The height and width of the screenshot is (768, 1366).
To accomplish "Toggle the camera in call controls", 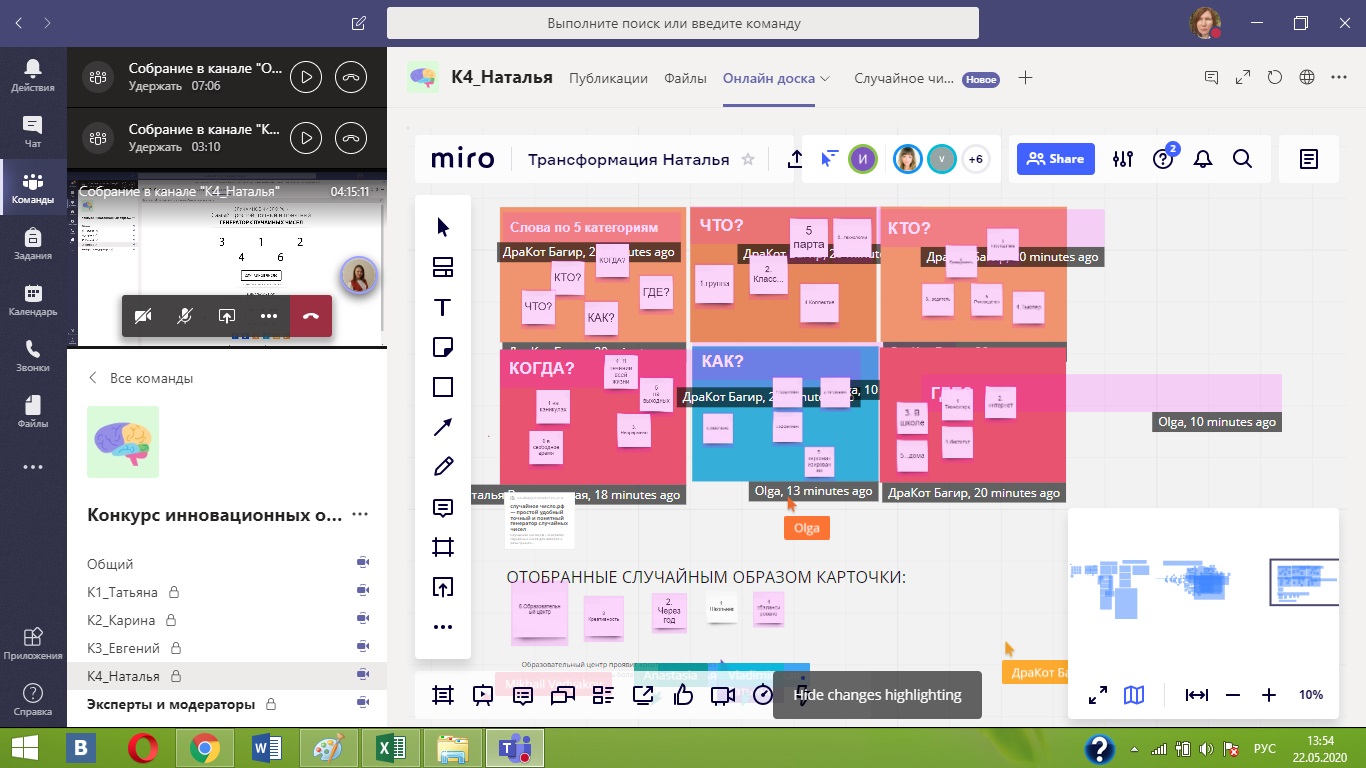I will [143, 316].
